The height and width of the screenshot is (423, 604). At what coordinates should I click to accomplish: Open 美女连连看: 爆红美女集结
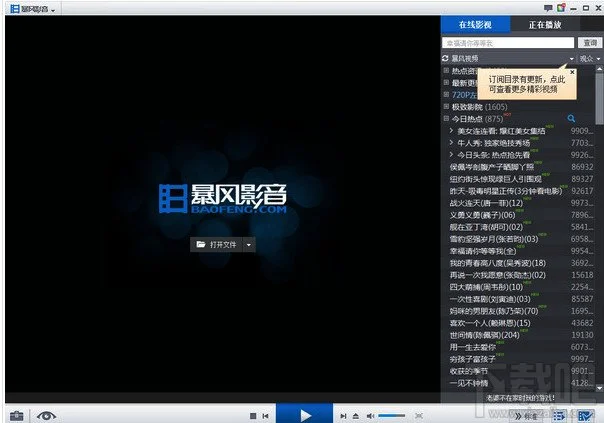501,131
